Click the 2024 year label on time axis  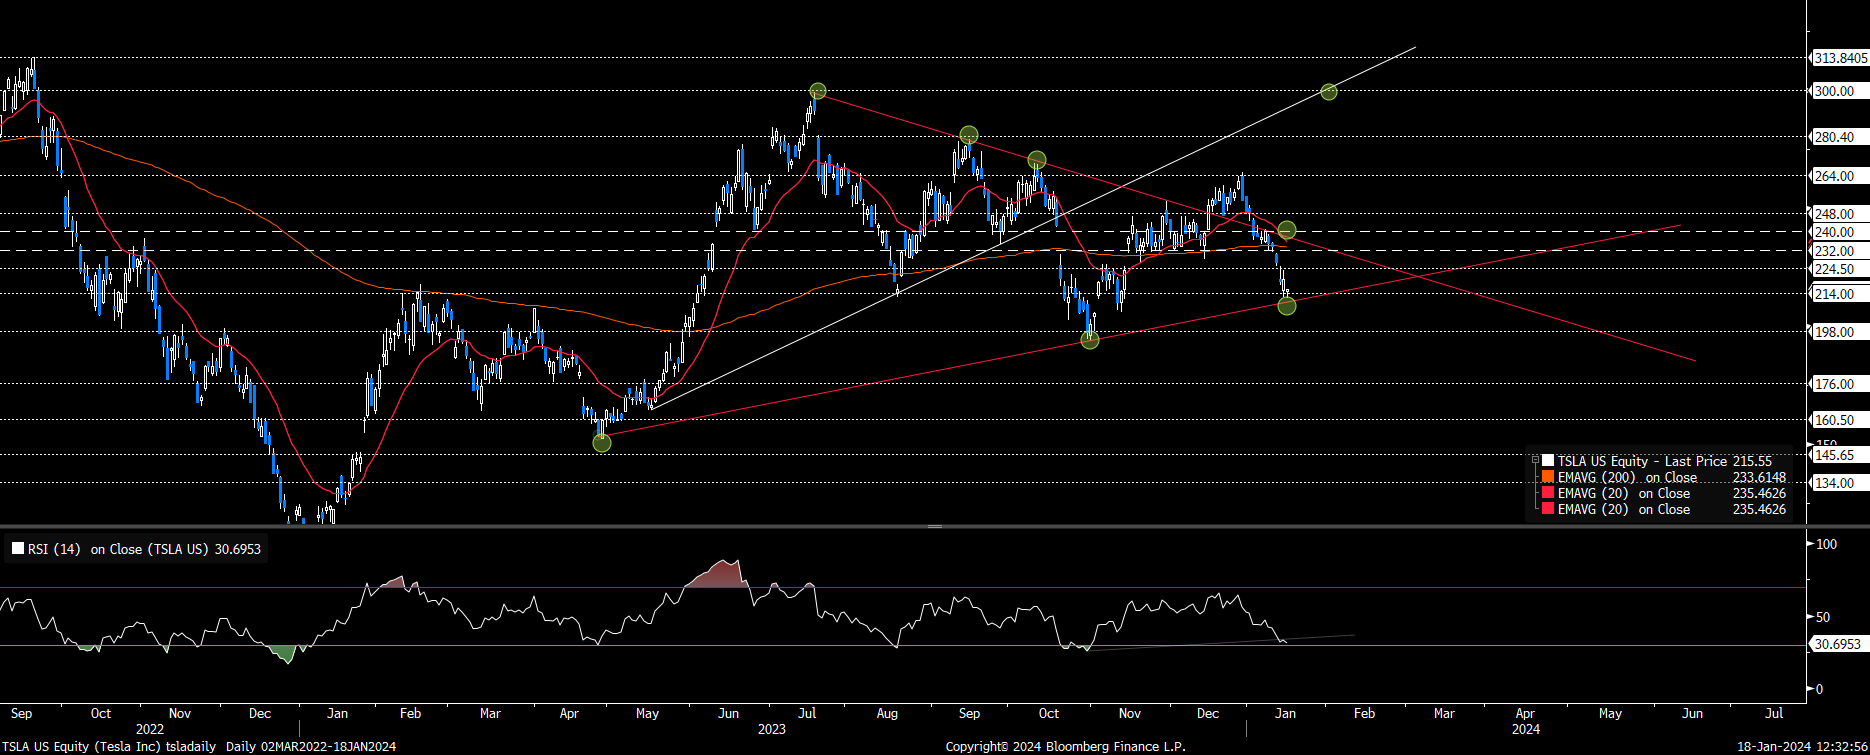(1526, 729)
